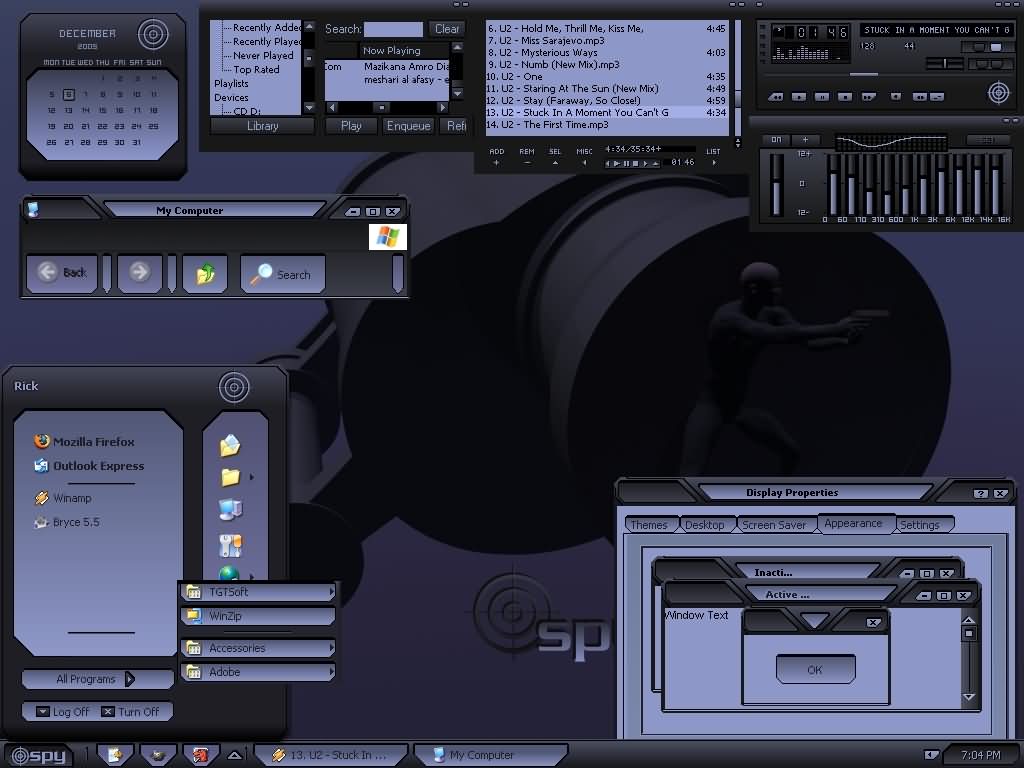Select track 14 U2 - The First Time

(606, 124)
